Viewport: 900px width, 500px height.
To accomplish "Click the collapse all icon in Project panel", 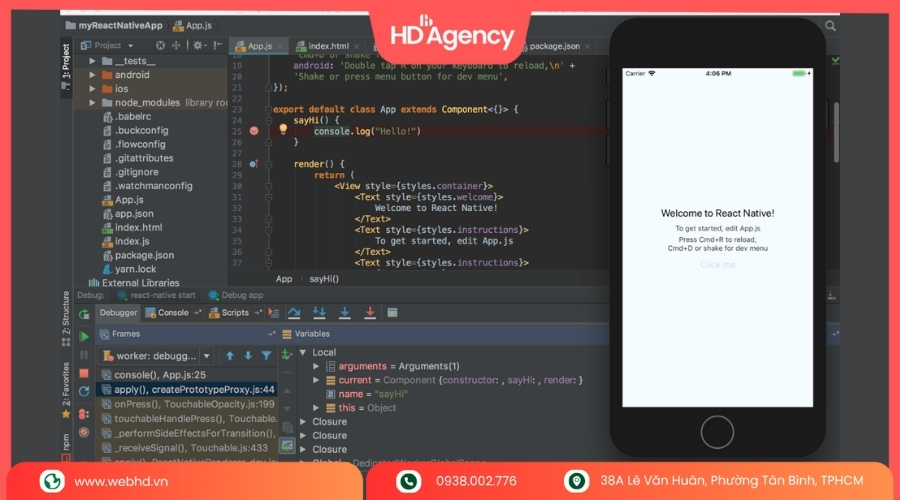I will (176, 45).
